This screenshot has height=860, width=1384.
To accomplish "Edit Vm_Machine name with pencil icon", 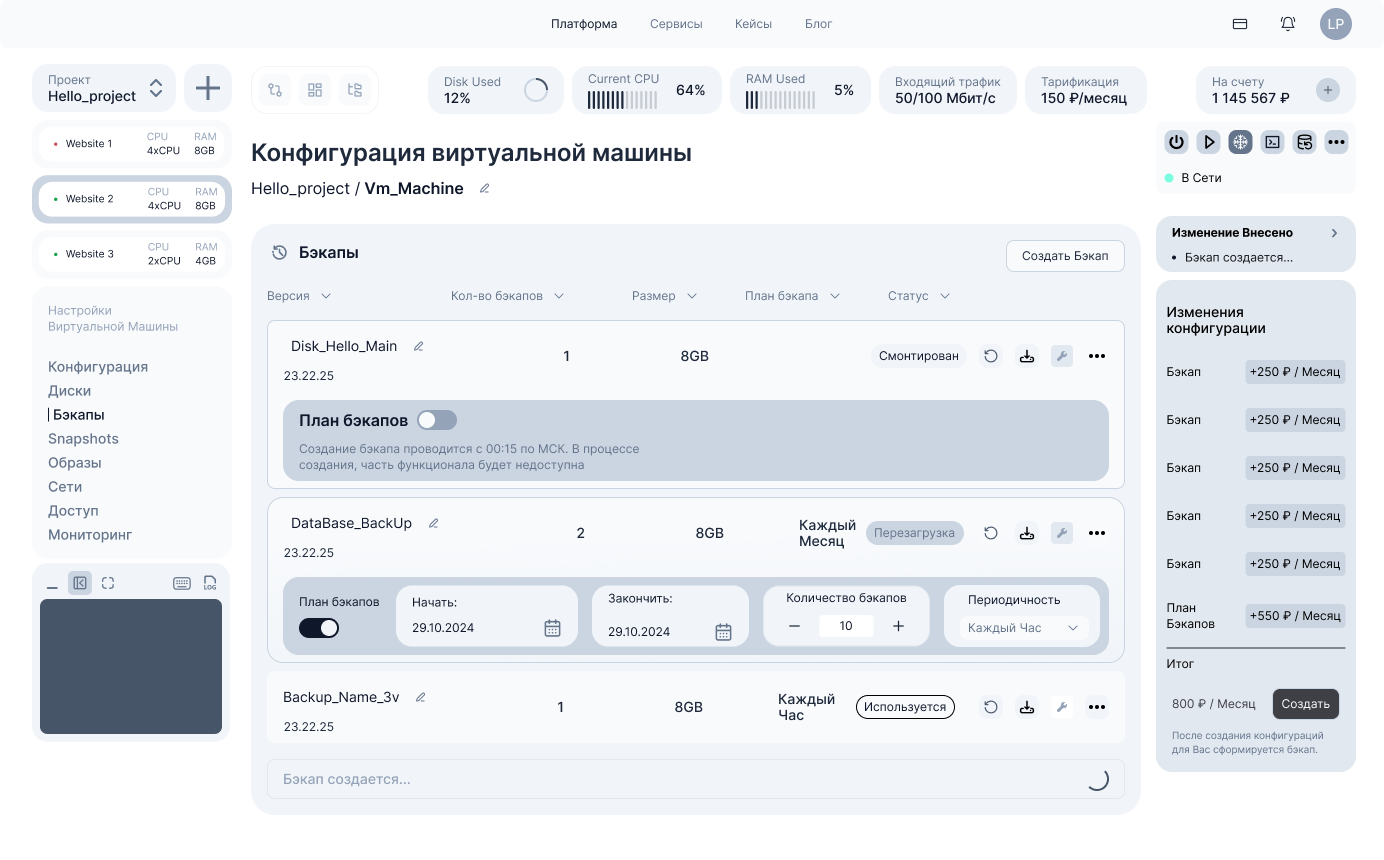I will point(485,188).
